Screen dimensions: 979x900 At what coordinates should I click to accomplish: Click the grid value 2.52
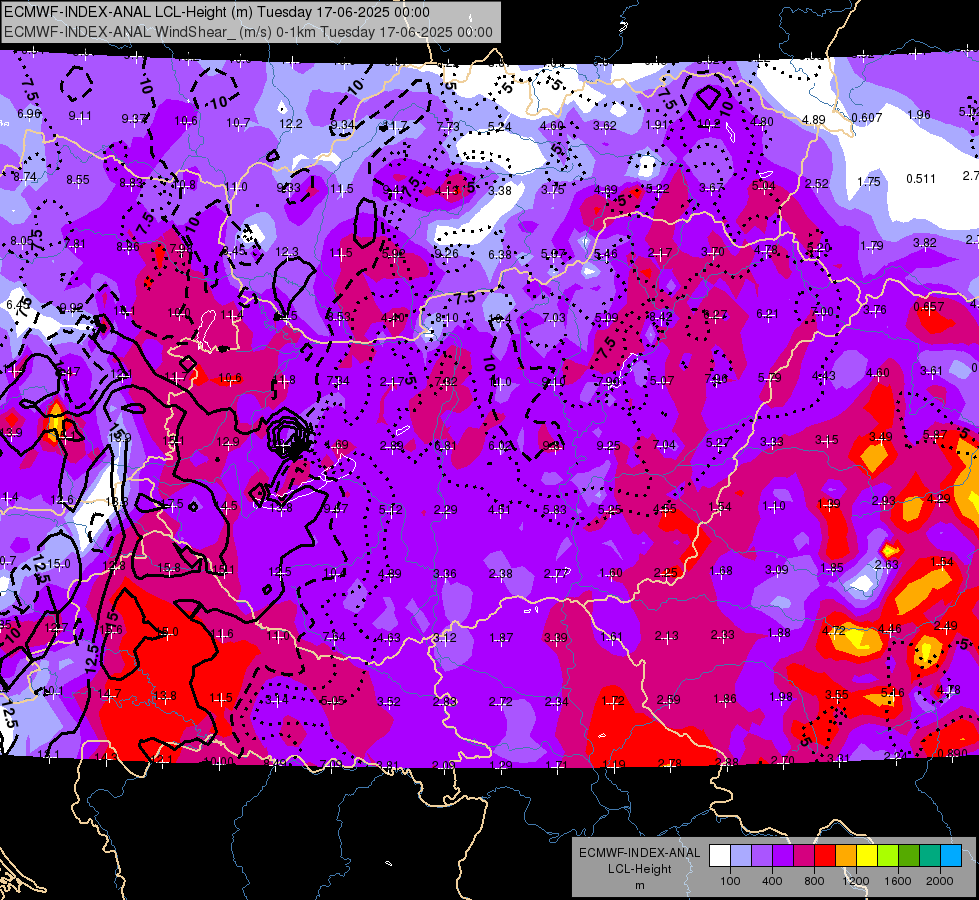point(817,184)
